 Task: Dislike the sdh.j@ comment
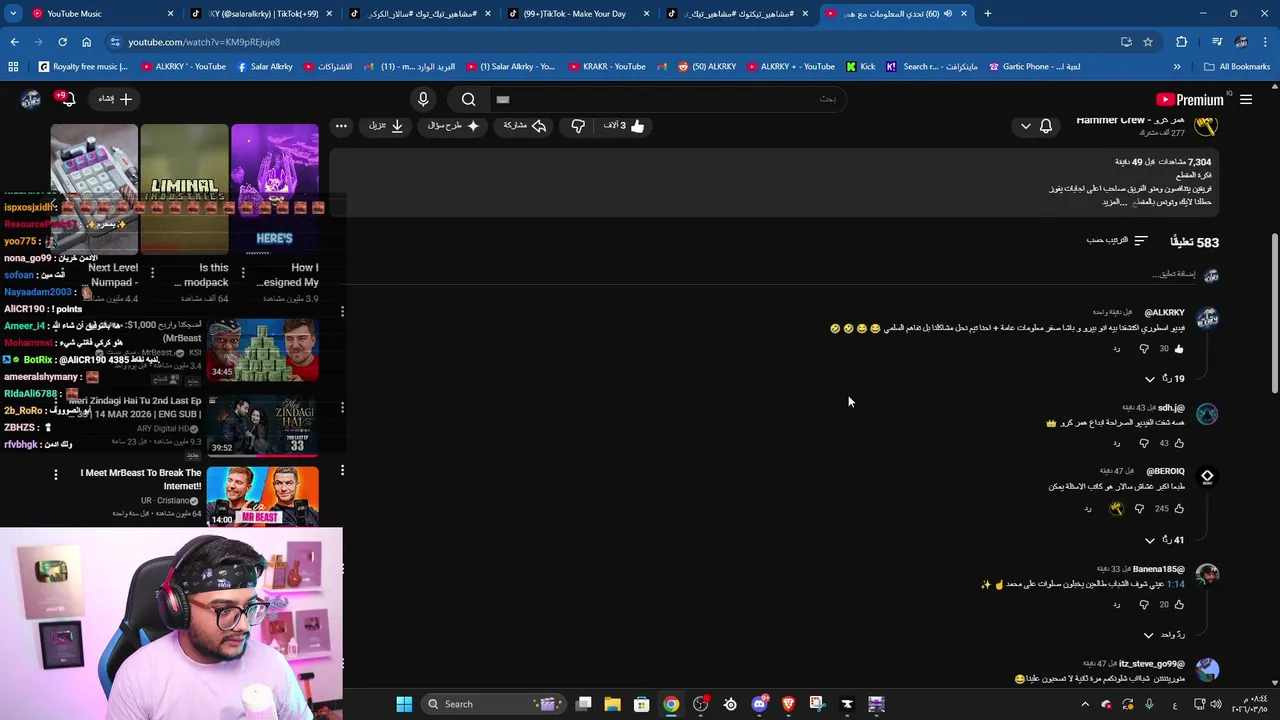click(1145, 443)
